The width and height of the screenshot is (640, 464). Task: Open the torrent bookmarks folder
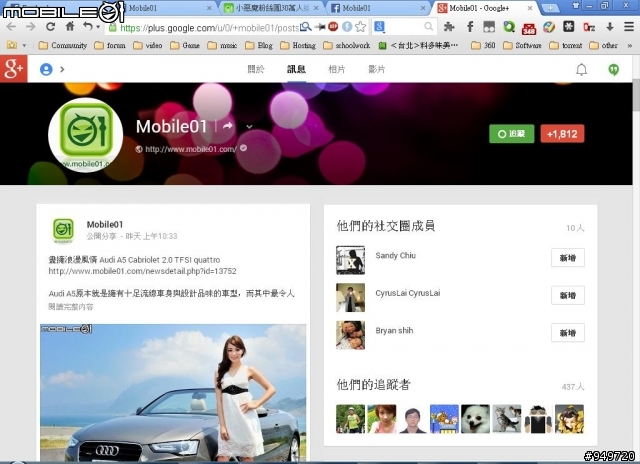pos(566,45)
